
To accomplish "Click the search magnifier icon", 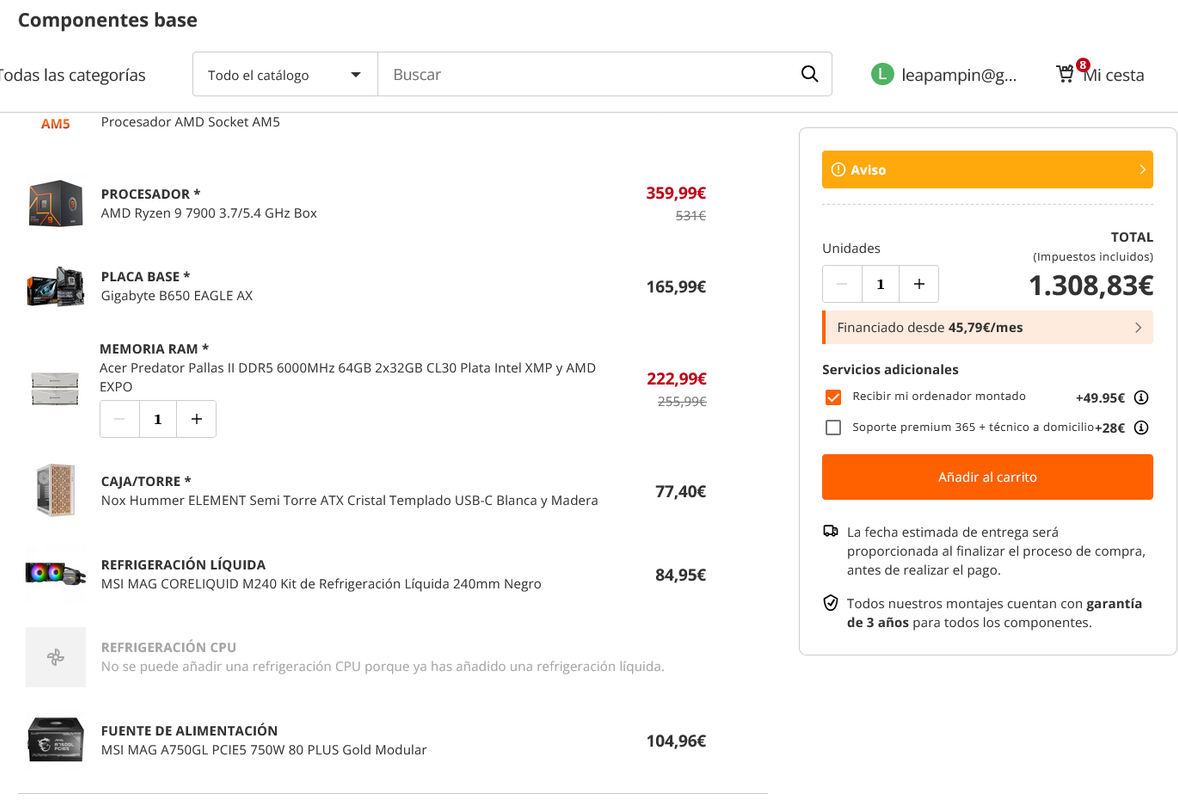I will click(809, 74).
